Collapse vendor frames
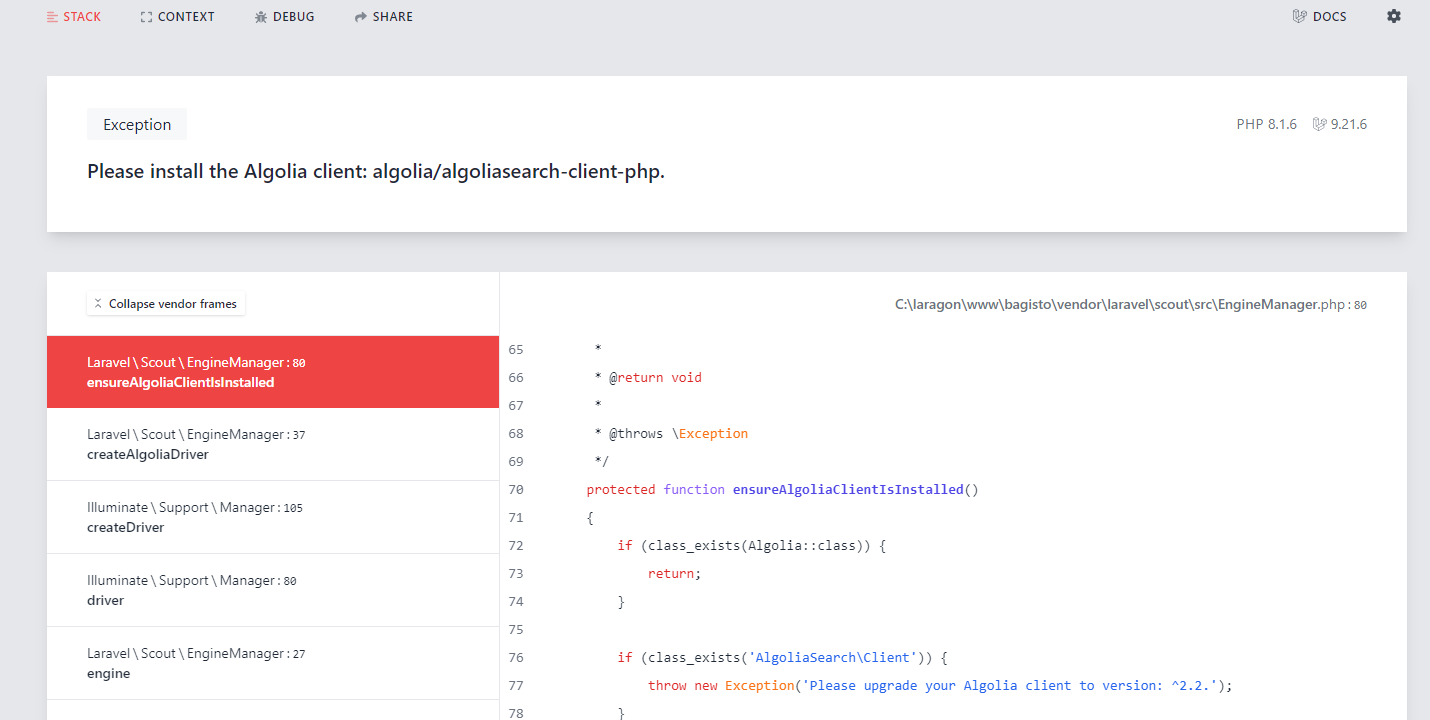The image size is (1430, 720). pos(166,304)
